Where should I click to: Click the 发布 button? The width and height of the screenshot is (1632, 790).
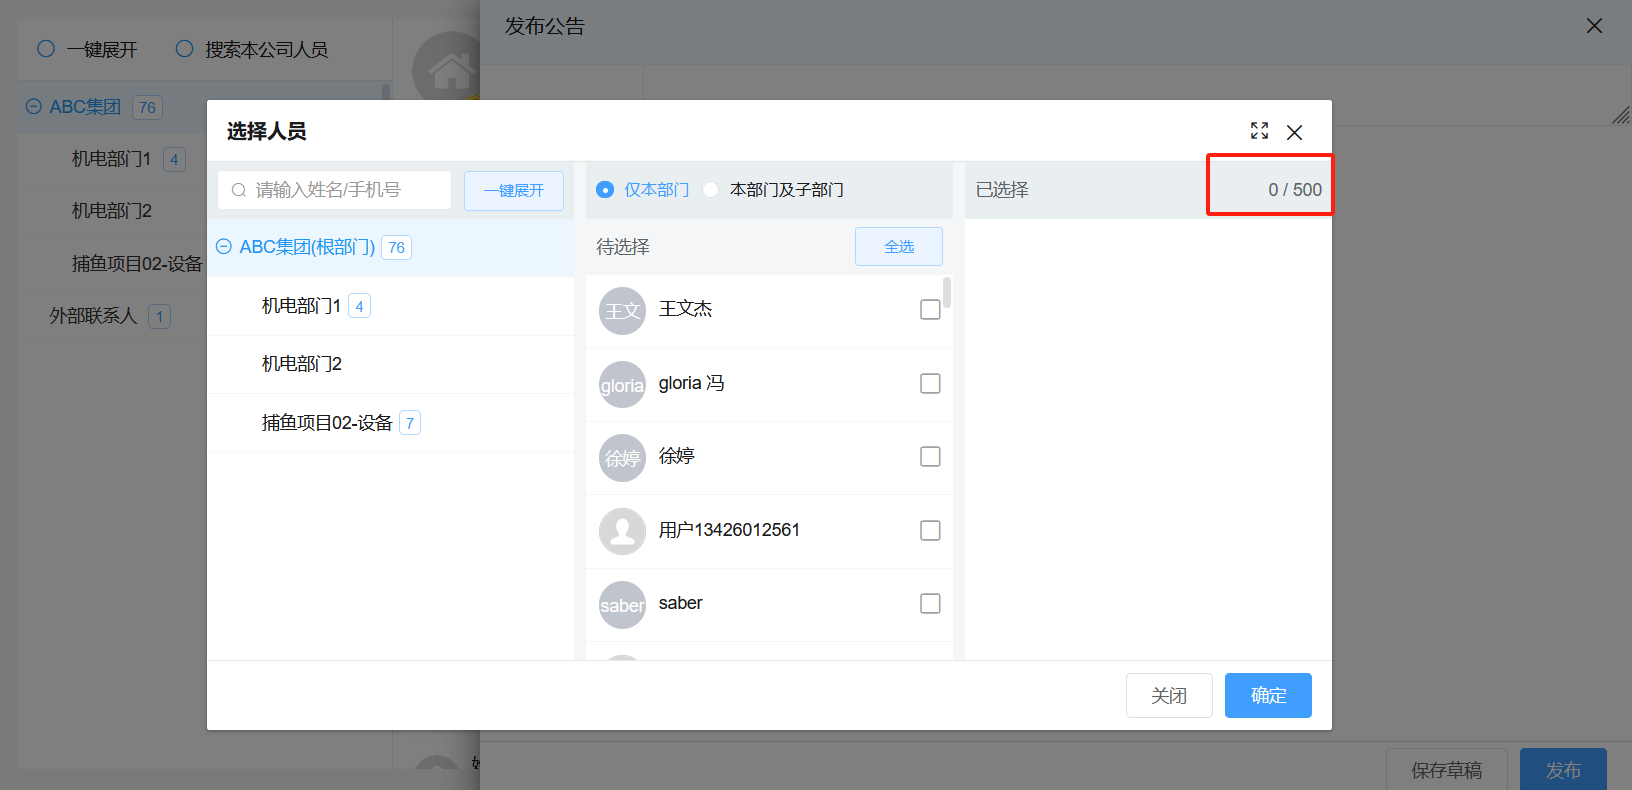[x=1563, y=770]
